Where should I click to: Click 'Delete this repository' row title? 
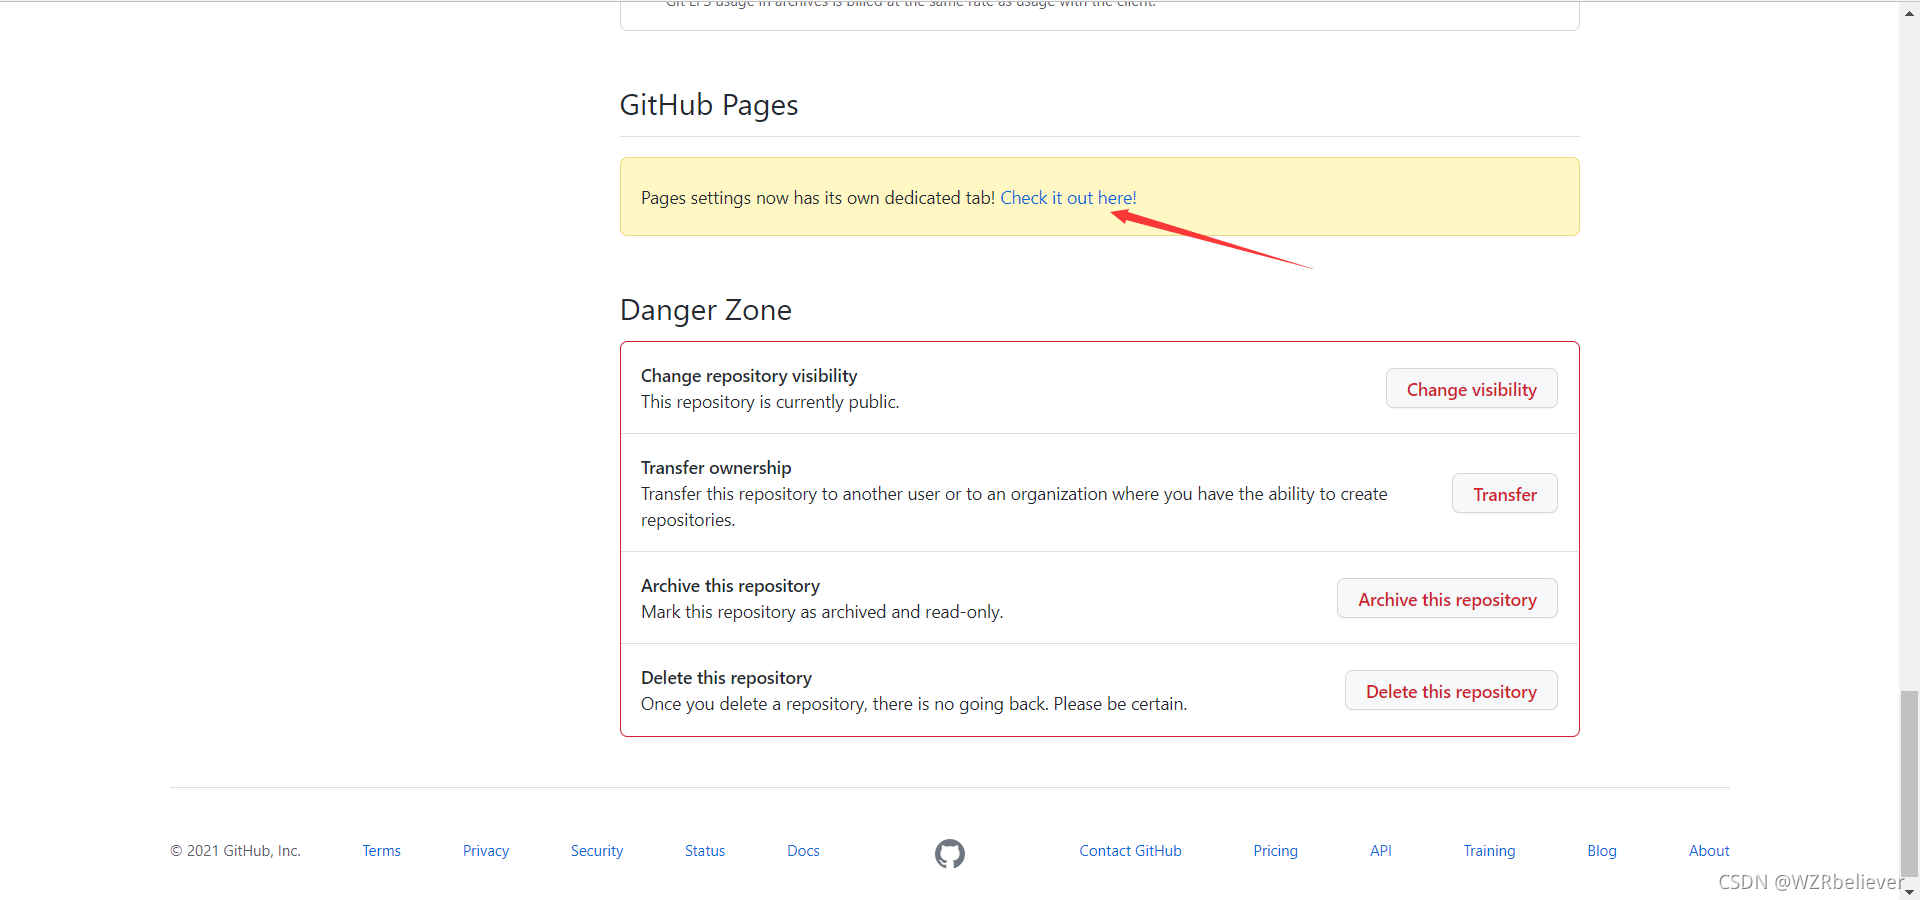[726, 678]
